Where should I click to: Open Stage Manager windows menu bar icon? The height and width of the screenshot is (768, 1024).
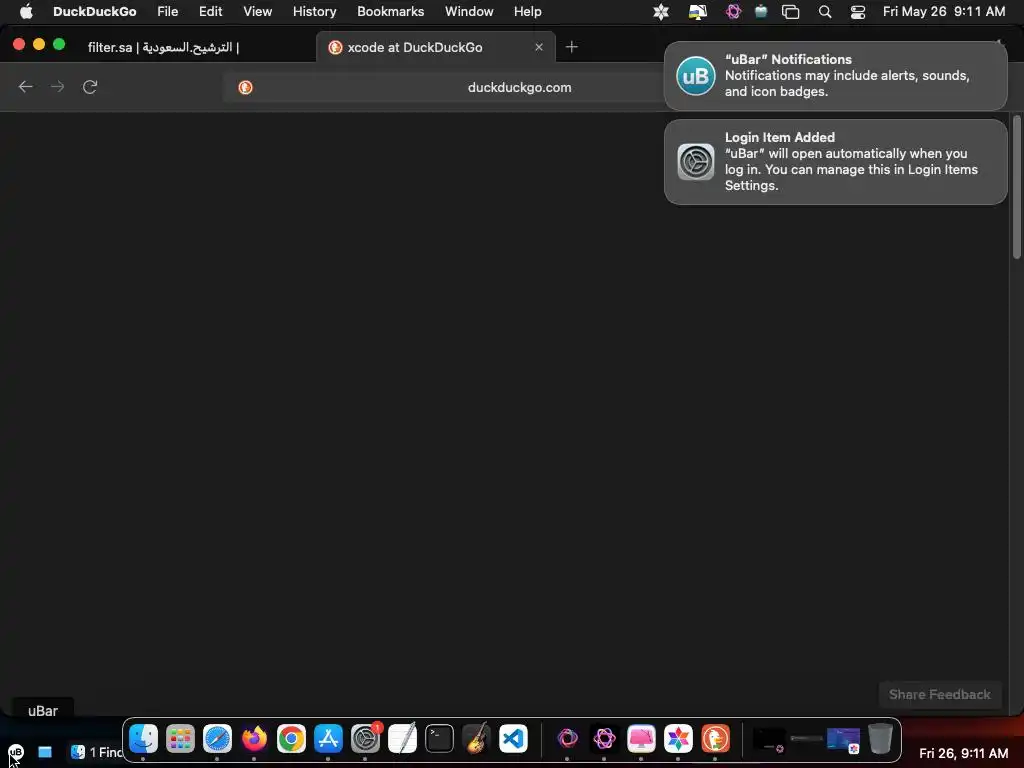[x=791, y=12]
